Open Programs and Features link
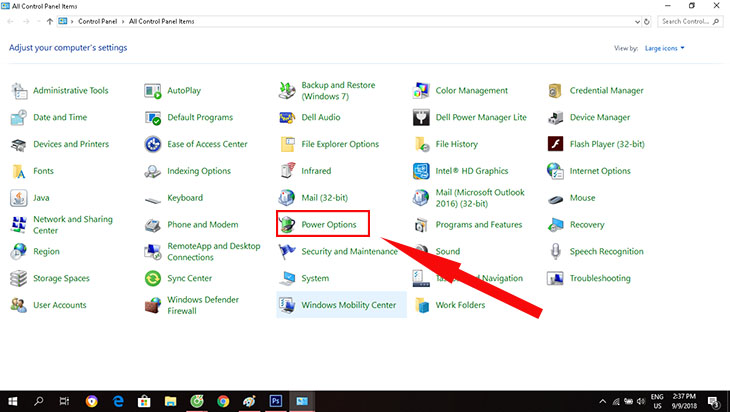730x412 pixels. [x=479, y=225]
